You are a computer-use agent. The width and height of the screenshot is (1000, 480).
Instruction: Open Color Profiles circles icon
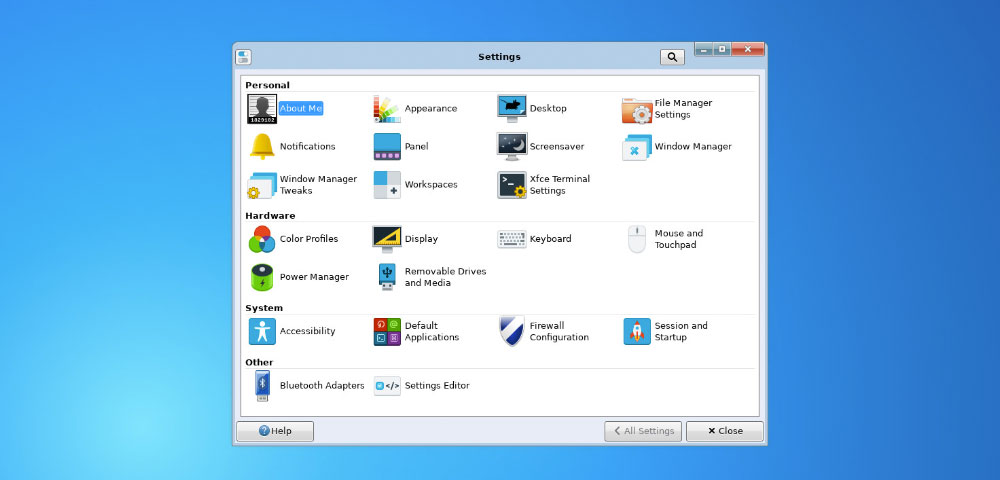(x=262, y=240)
